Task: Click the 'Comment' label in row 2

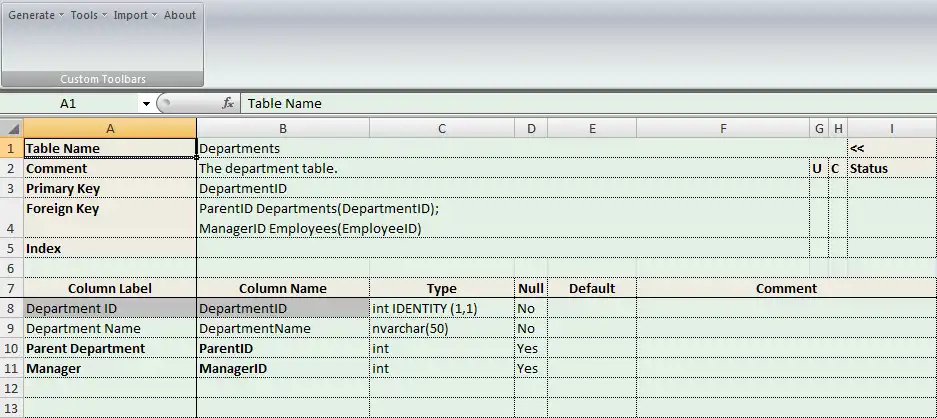Action: (x=110, y=169)
